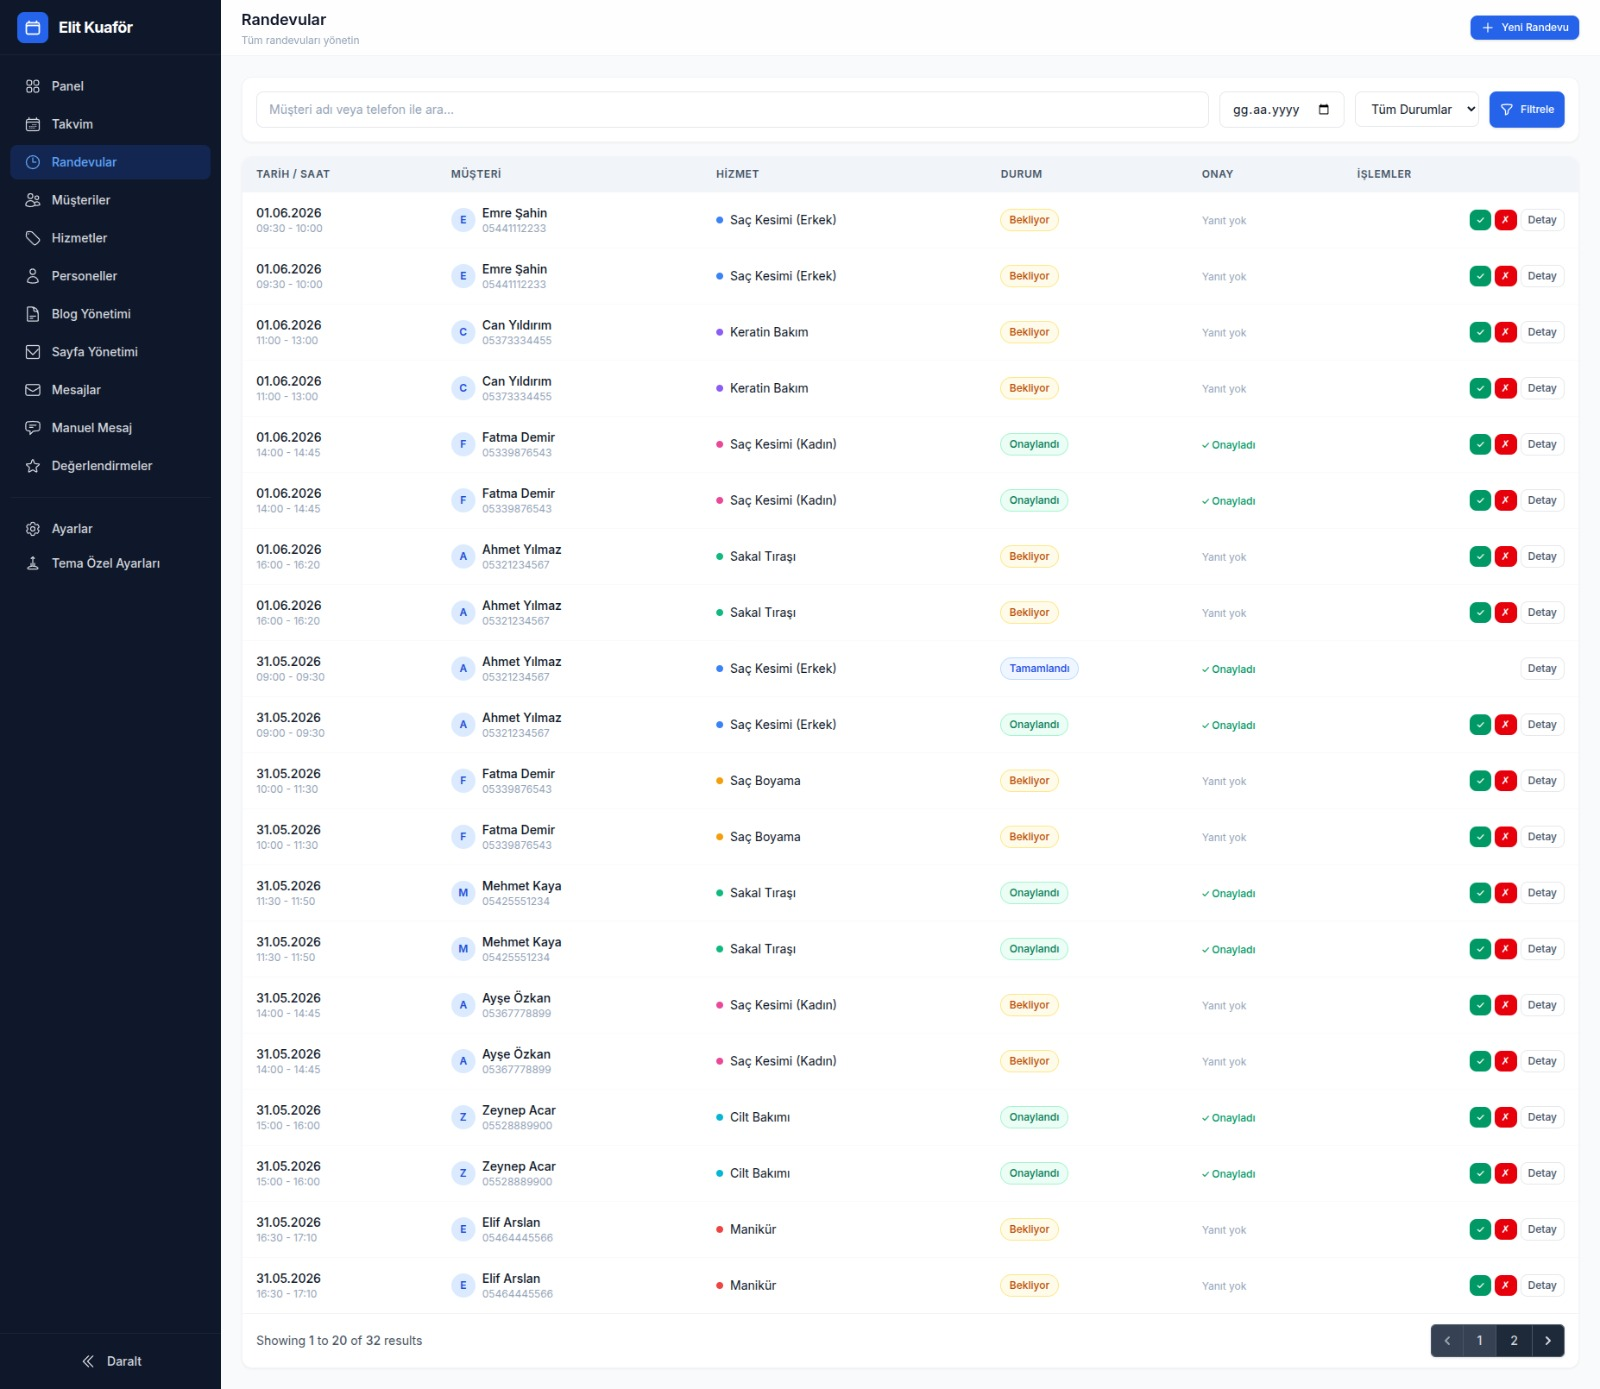The width and height of the screenshot is (1600, 1389).
Task: Apply filters with the Filtrele button
Action: 1527,110
